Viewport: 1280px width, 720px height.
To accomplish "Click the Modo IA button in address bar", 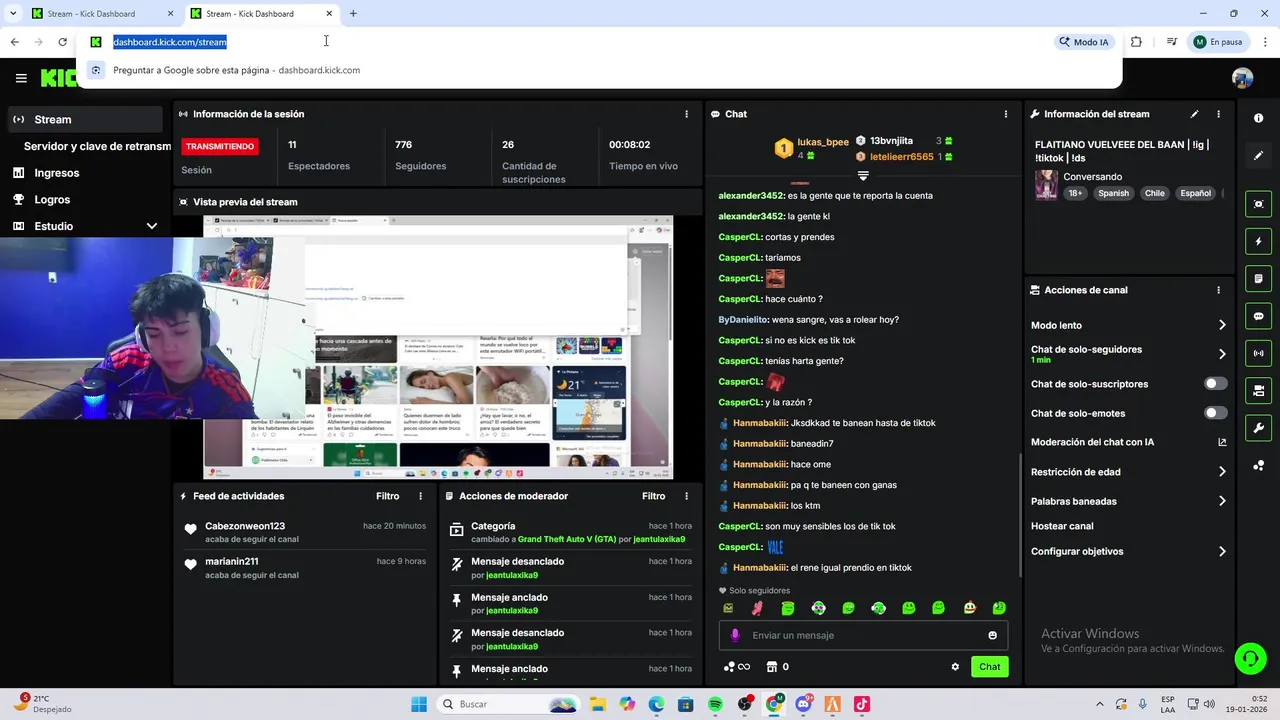I will (x=1084, y=42).
